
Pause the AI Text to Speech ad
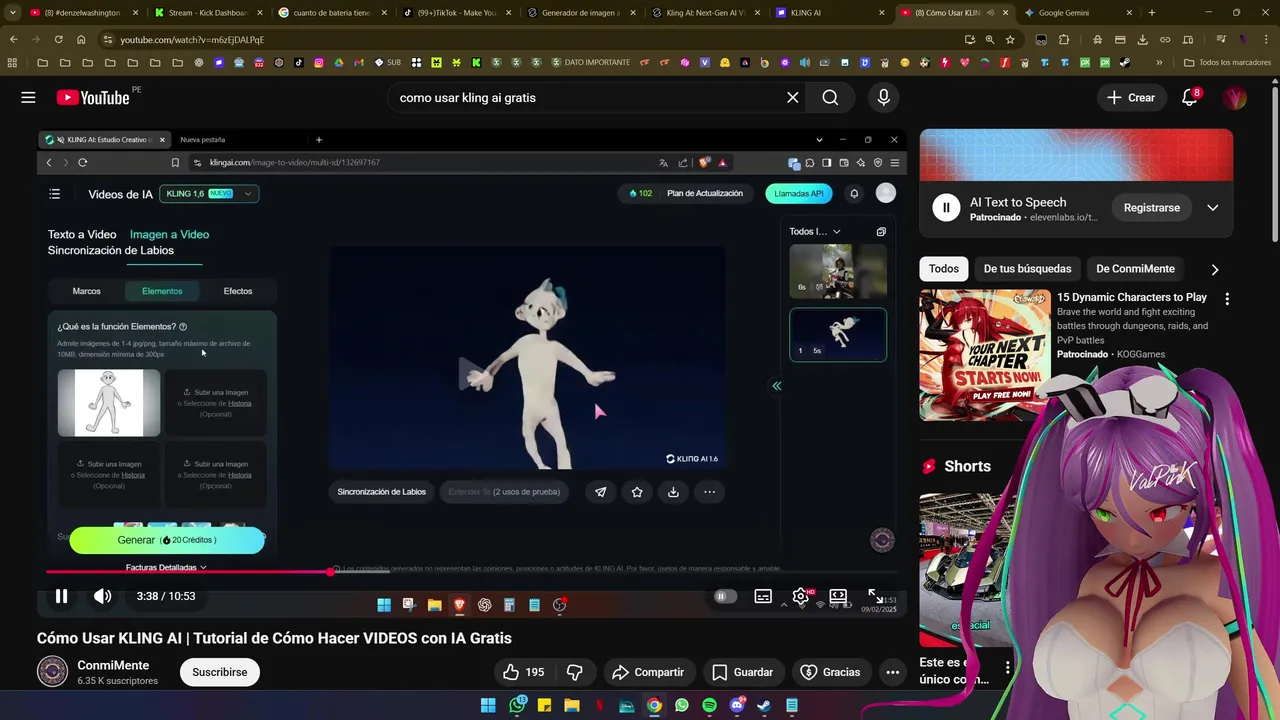[945, 208]
